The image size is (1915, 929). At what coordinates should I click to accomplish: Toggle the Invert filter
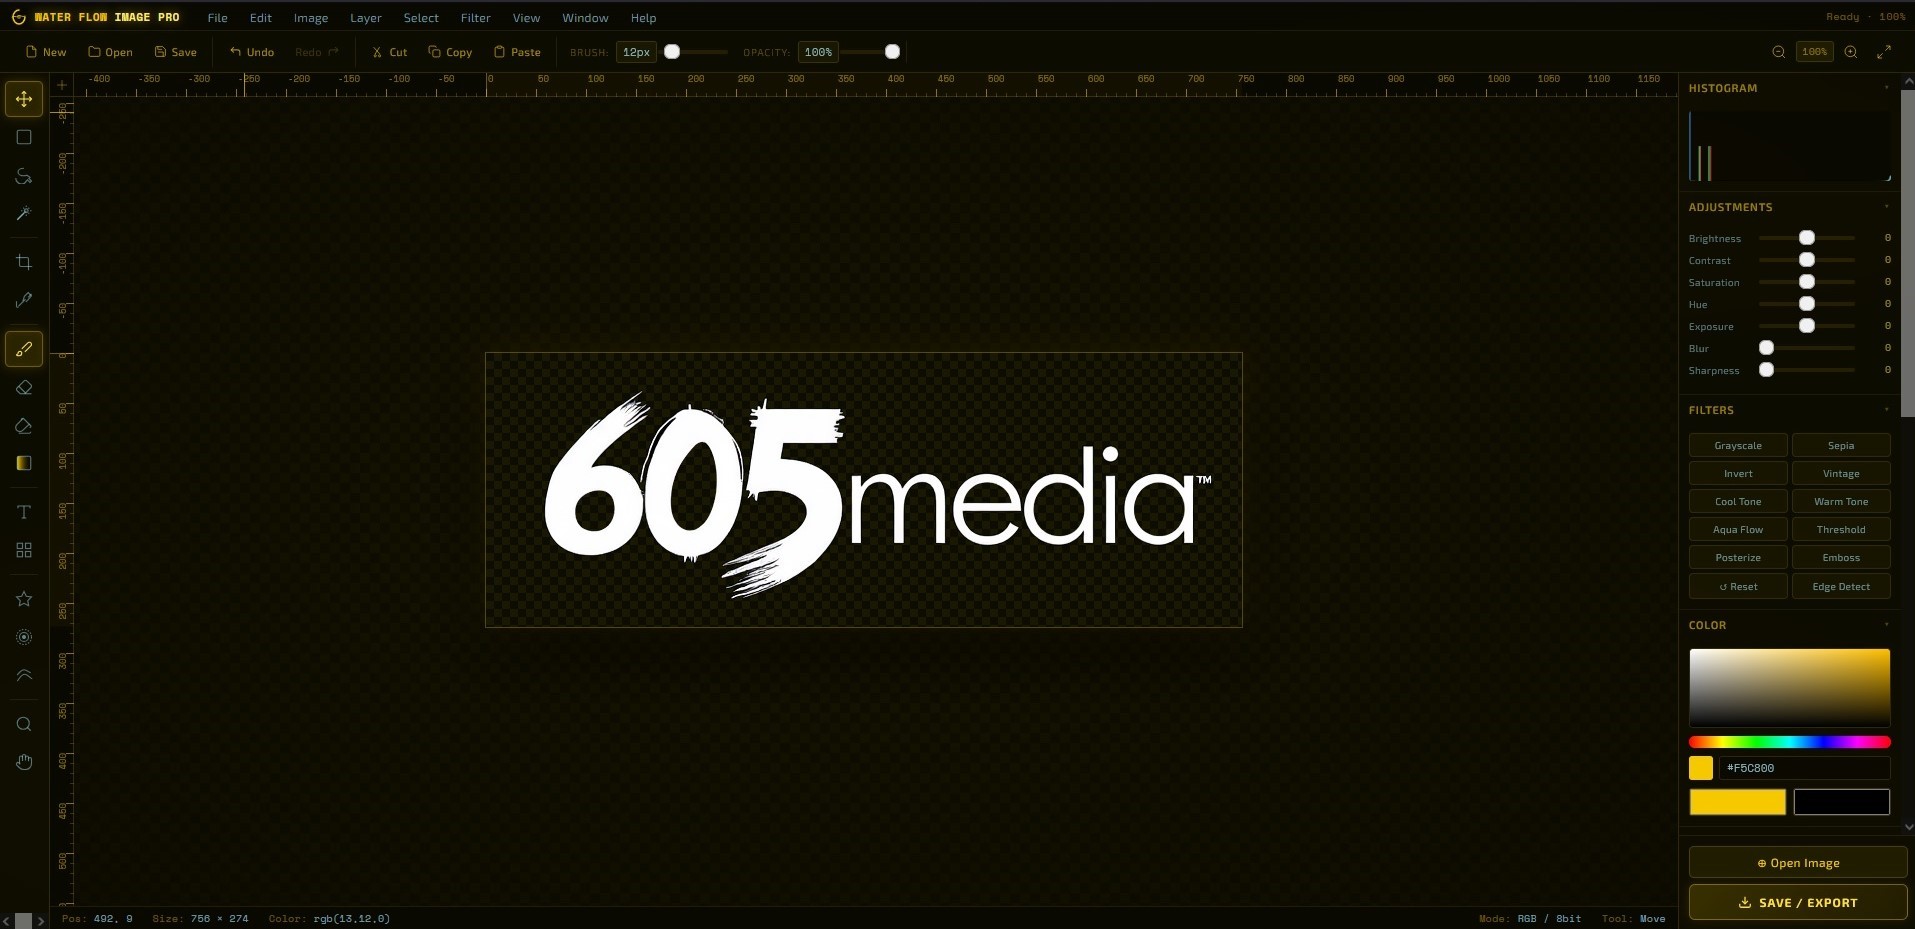(1737, 474)
